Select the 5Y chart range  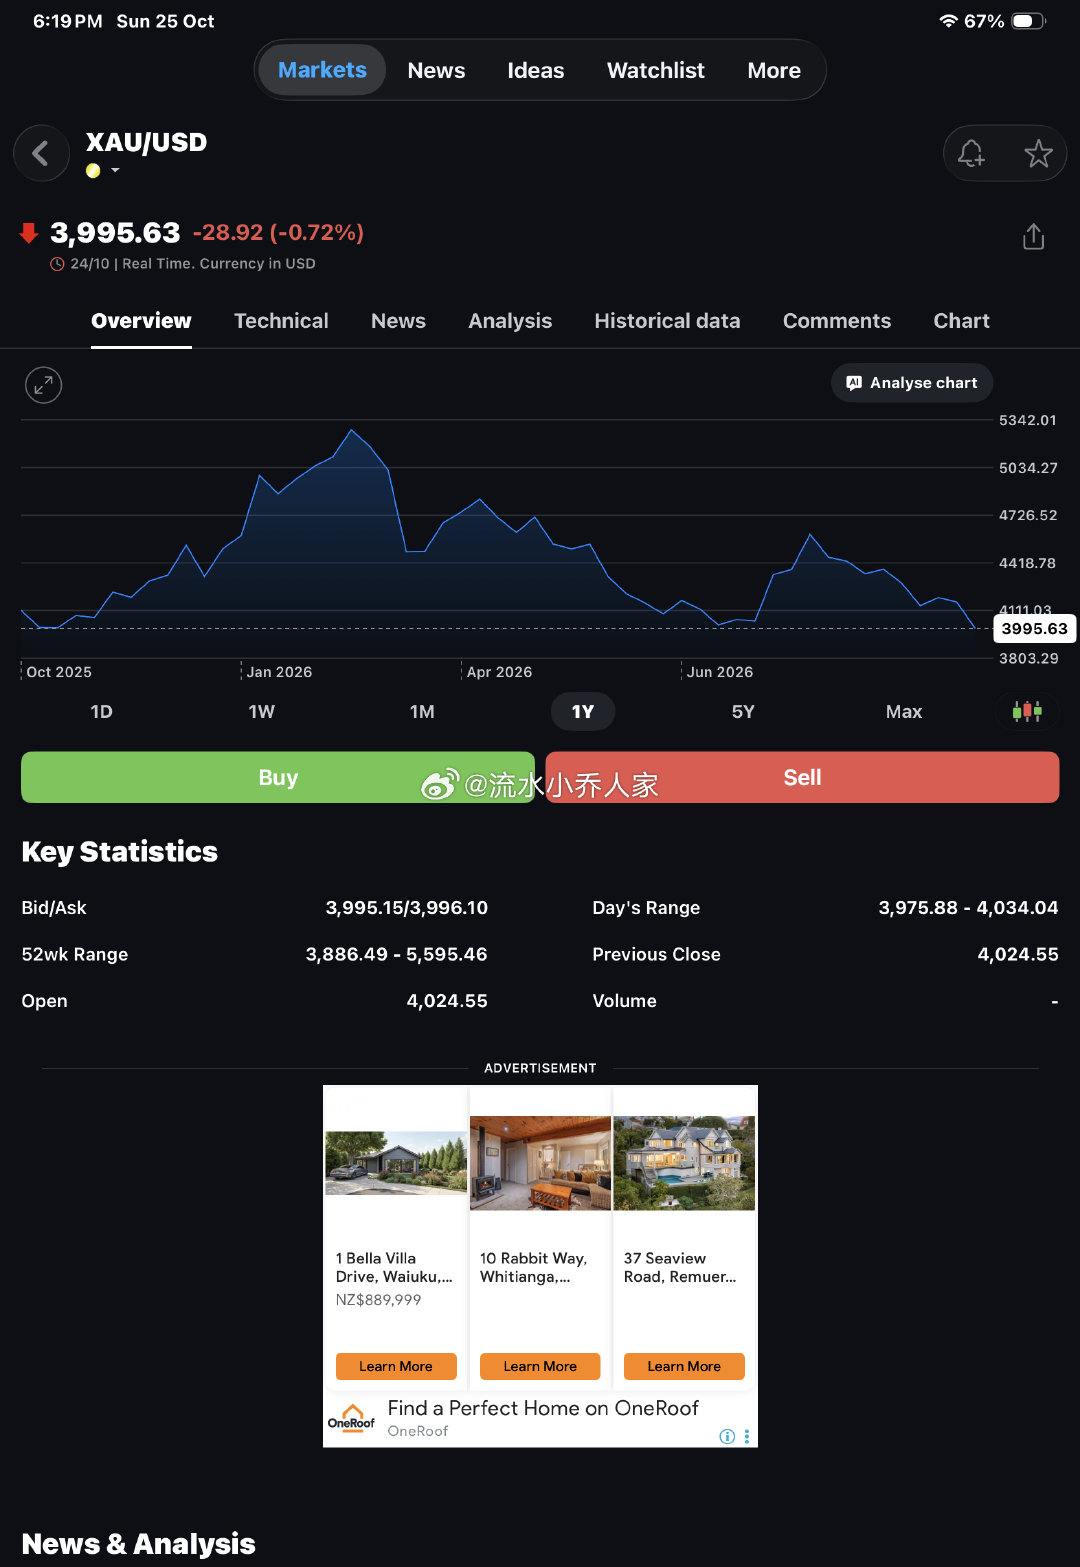tap(743, 712)
